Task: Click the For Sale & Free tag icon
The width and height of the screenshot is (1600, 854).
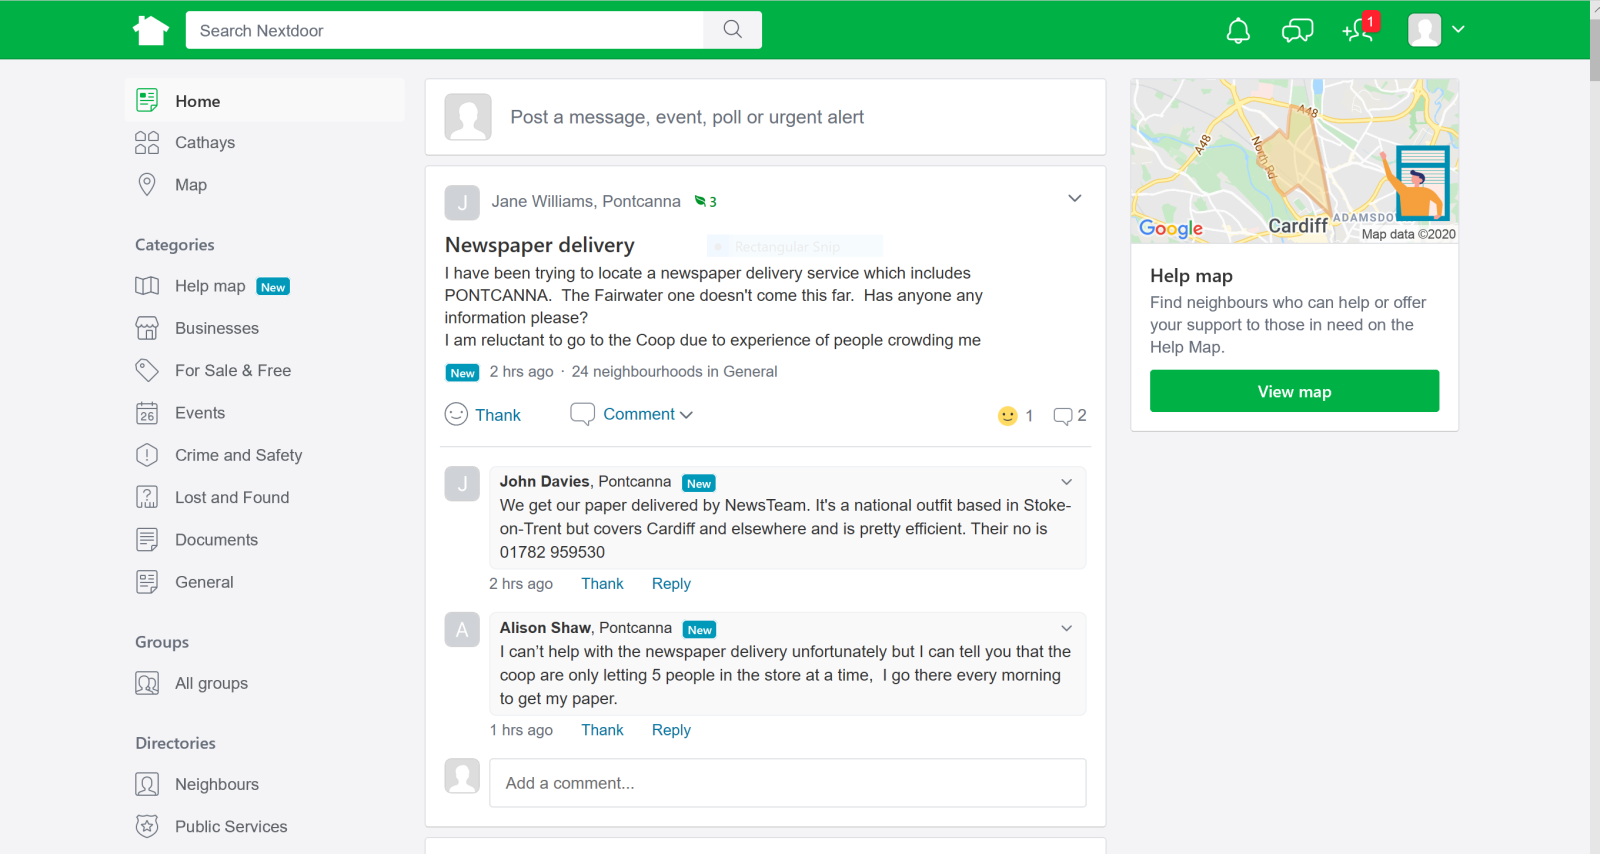Action: (x=147, y=370)
